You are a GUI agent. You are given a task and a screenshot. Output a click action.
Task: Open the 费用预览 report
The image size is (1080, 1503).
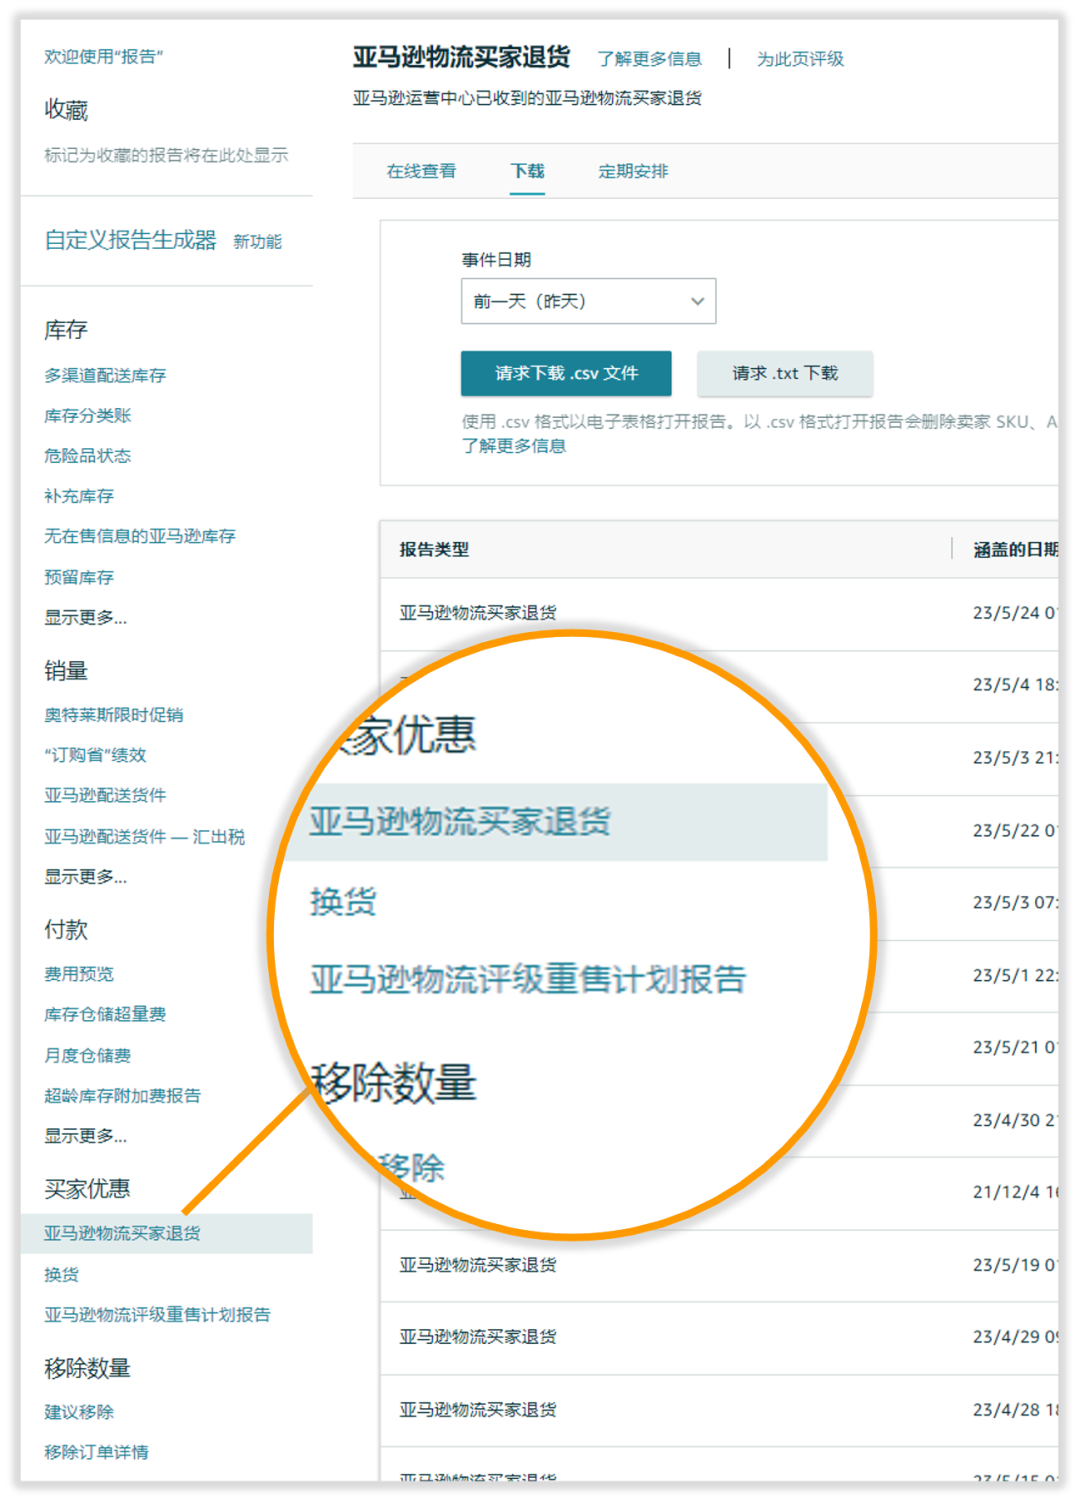78,974
